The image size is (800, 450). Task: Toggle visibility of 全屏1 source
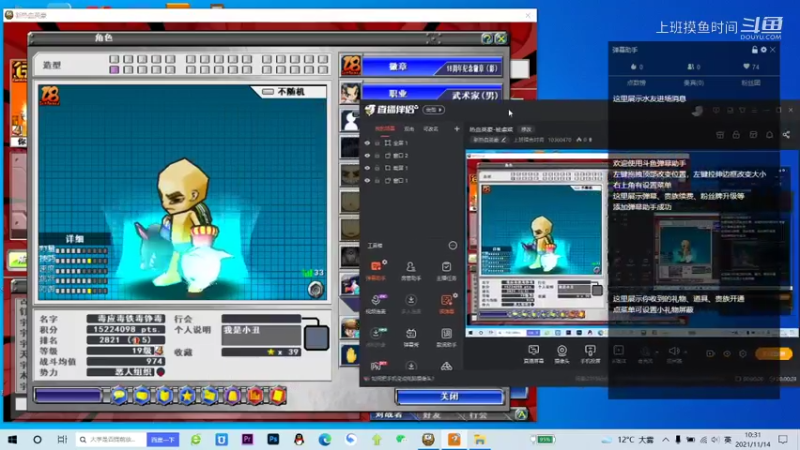click(367, 143)
